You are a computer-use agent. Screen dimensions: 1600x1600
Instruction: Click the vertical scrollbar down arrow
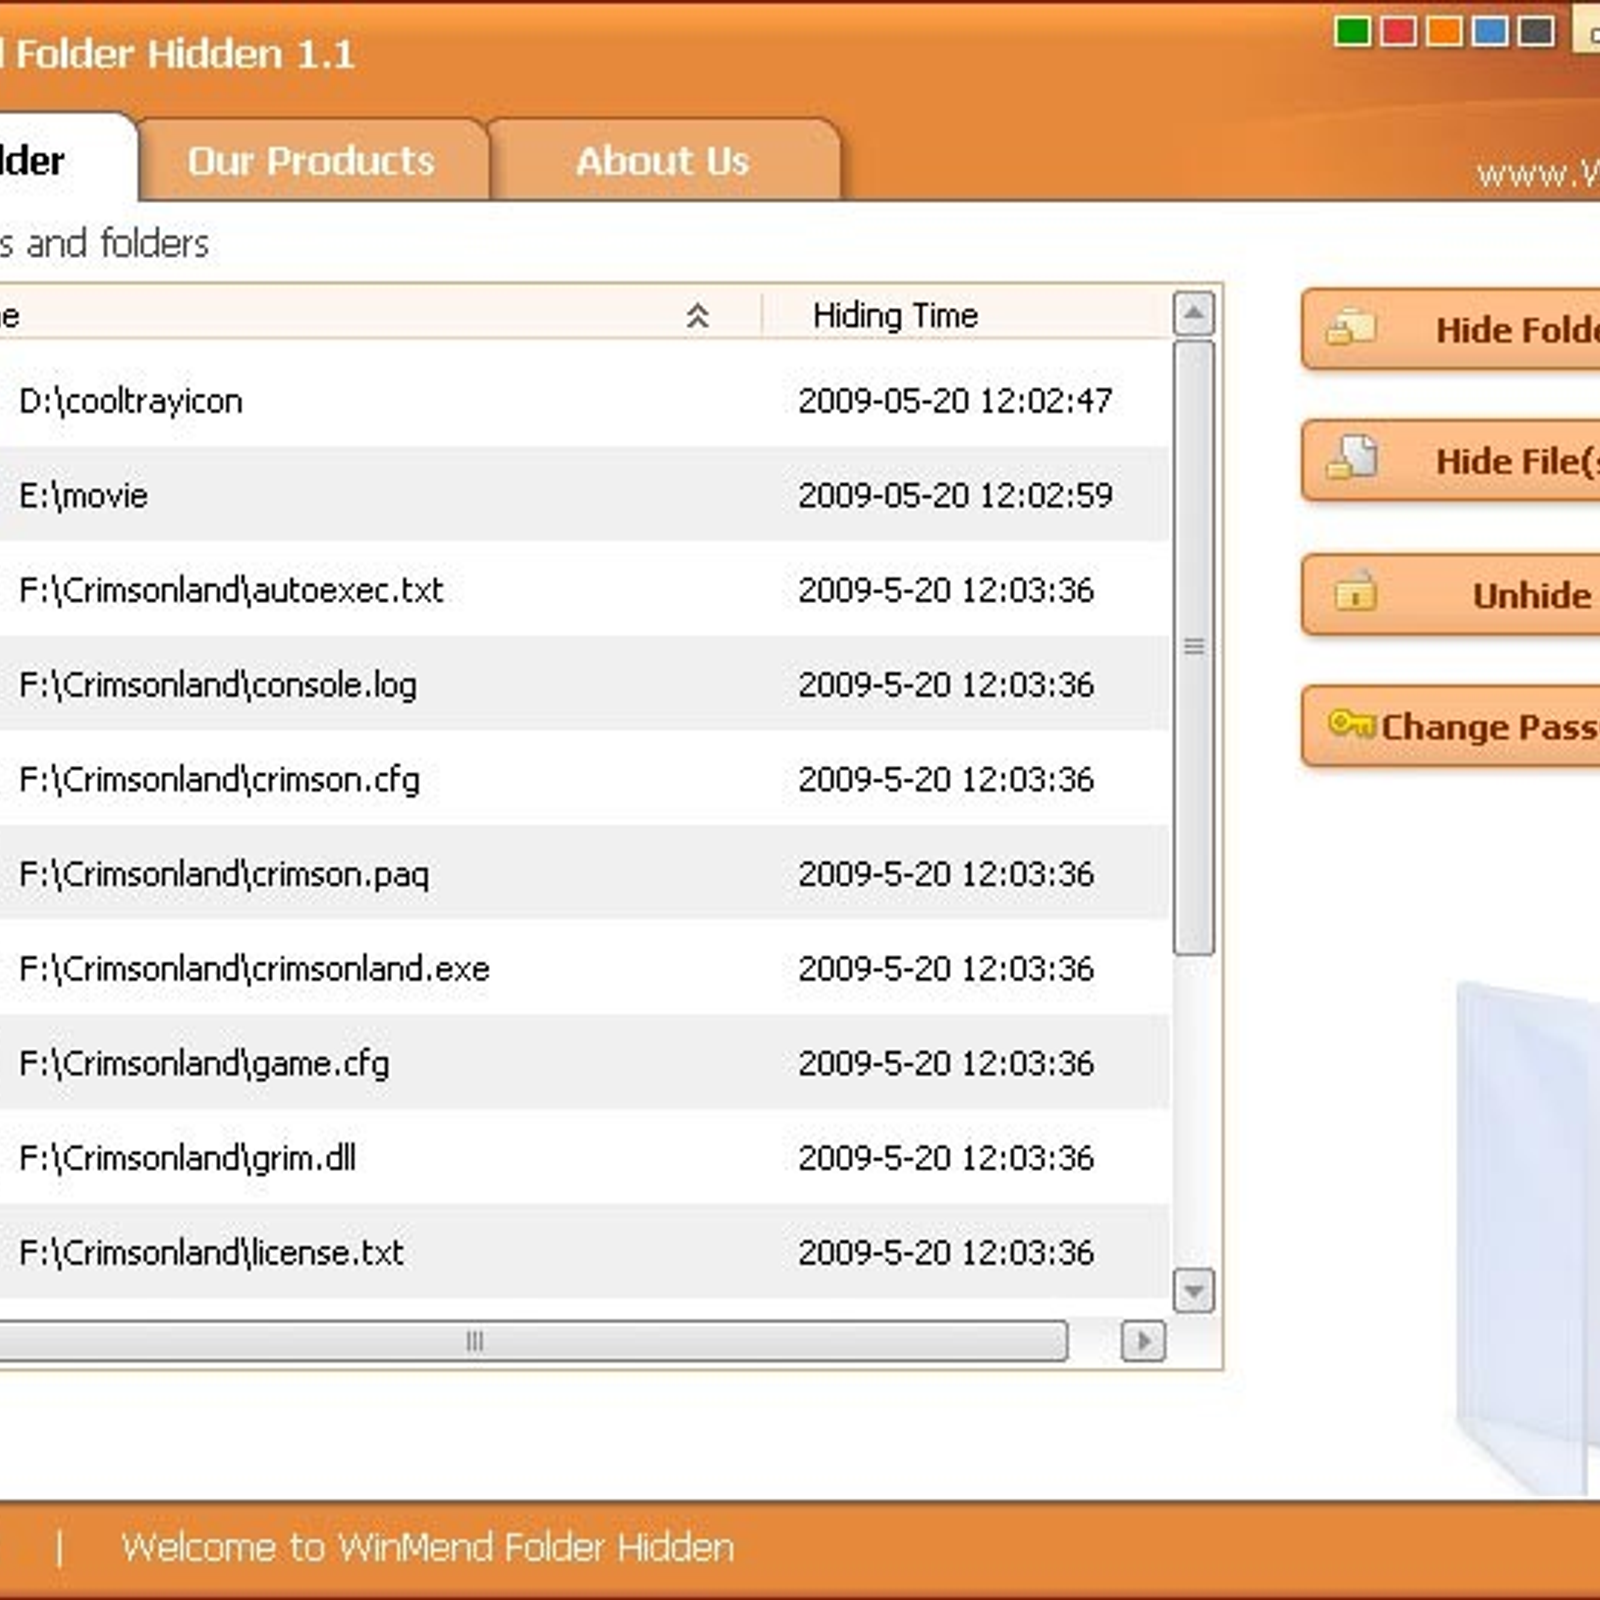(1193, 1291)
